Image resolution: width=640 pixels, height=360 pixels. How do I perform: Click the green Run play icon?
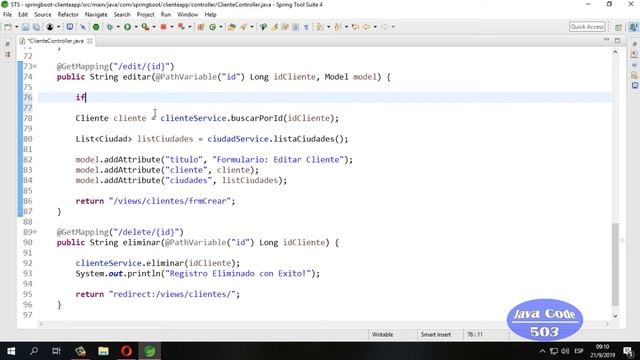click(127, 27)
